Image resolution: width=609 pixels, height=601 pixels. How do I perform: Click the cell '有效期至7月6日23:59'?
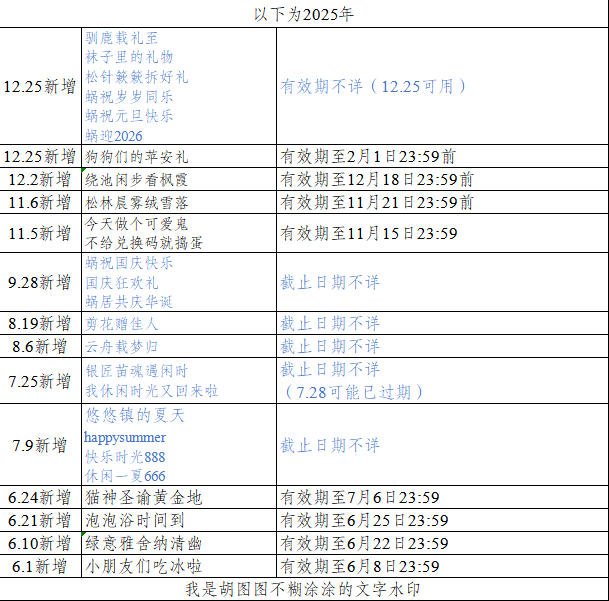pos(360,497)
